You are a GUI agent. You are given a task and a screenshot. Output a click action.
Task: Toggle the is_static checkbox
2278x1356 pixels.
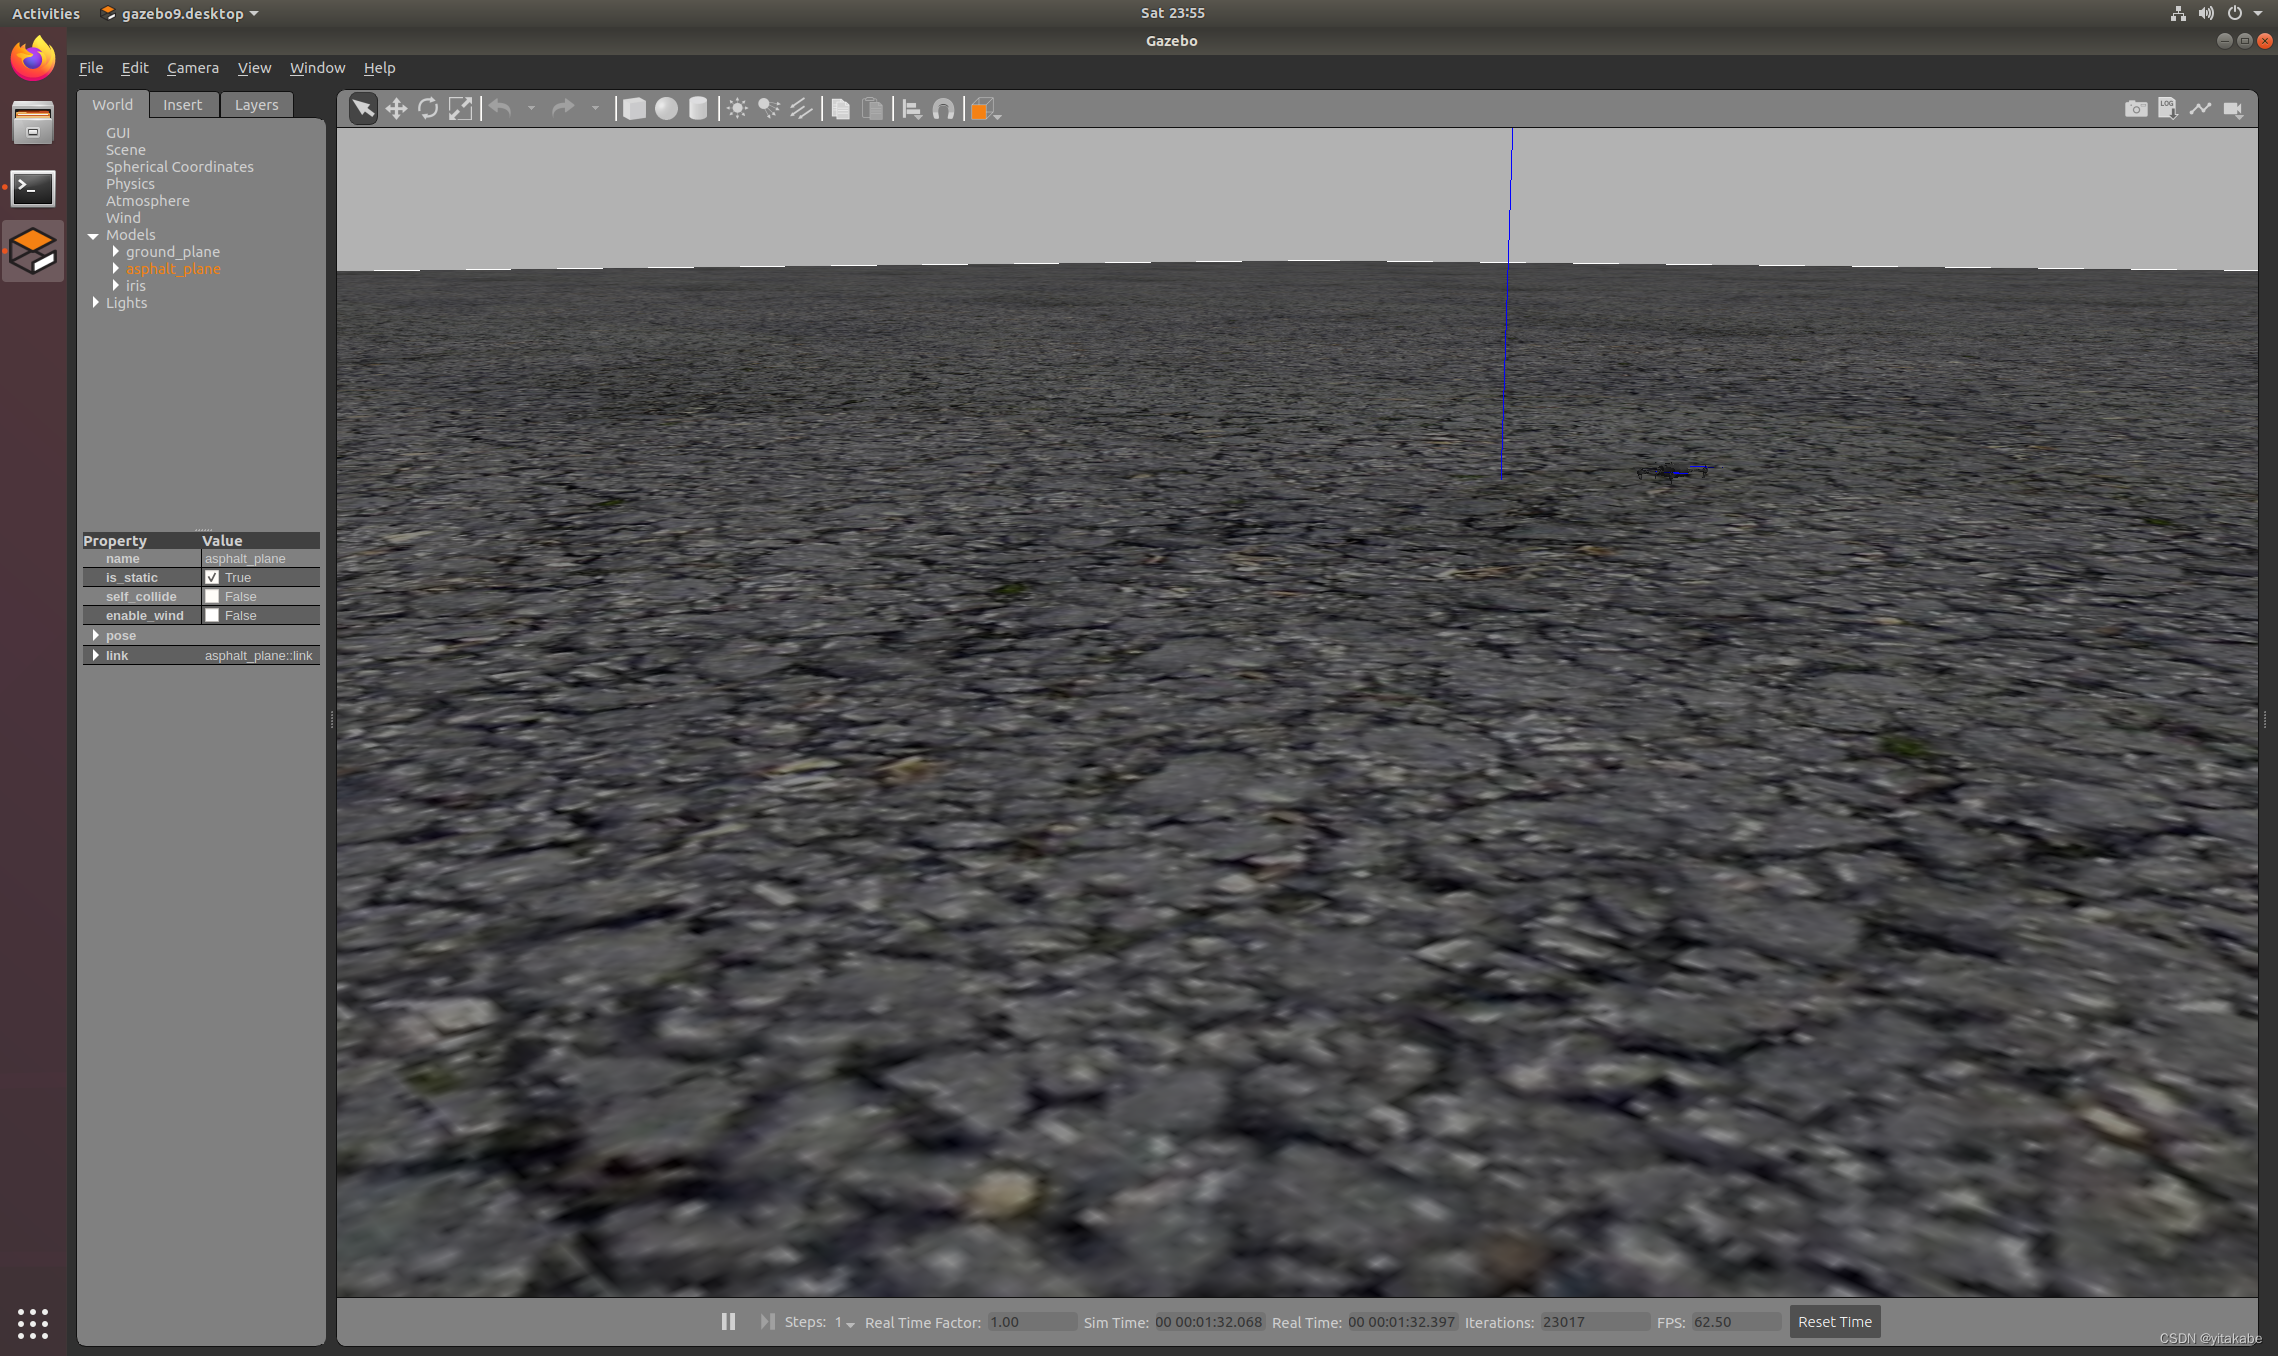[212, 577]
